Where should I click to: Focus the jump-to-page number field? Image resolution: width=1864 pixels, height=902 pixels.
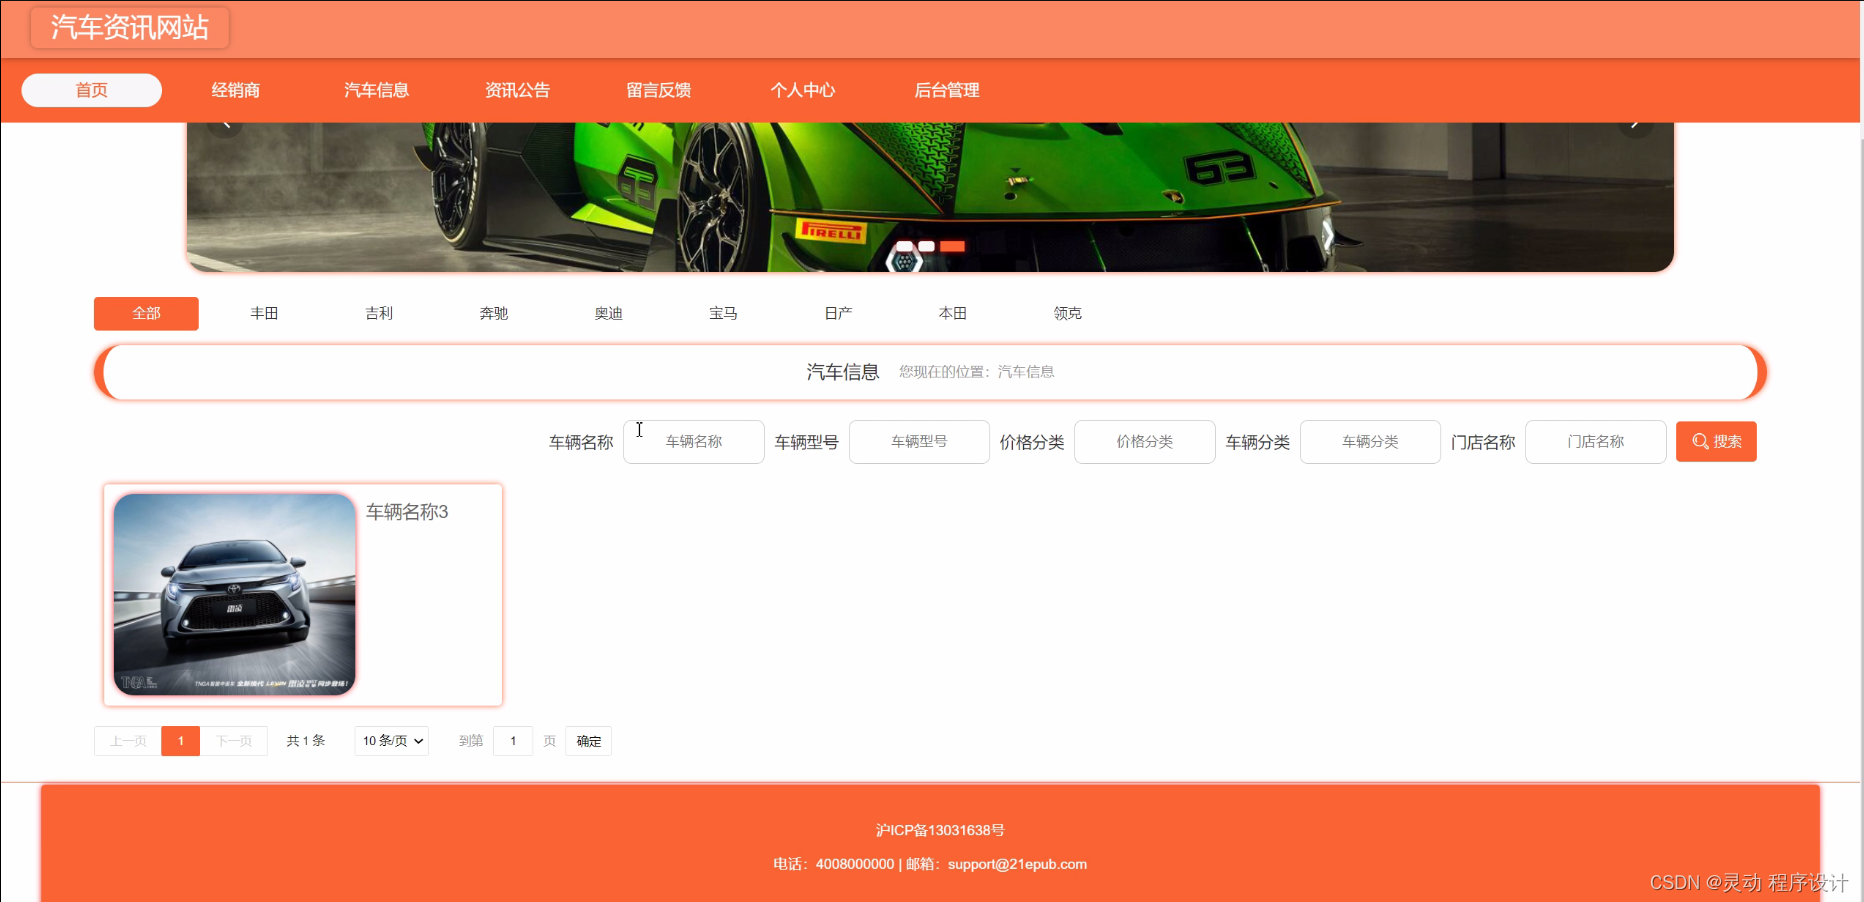point(513,741)
